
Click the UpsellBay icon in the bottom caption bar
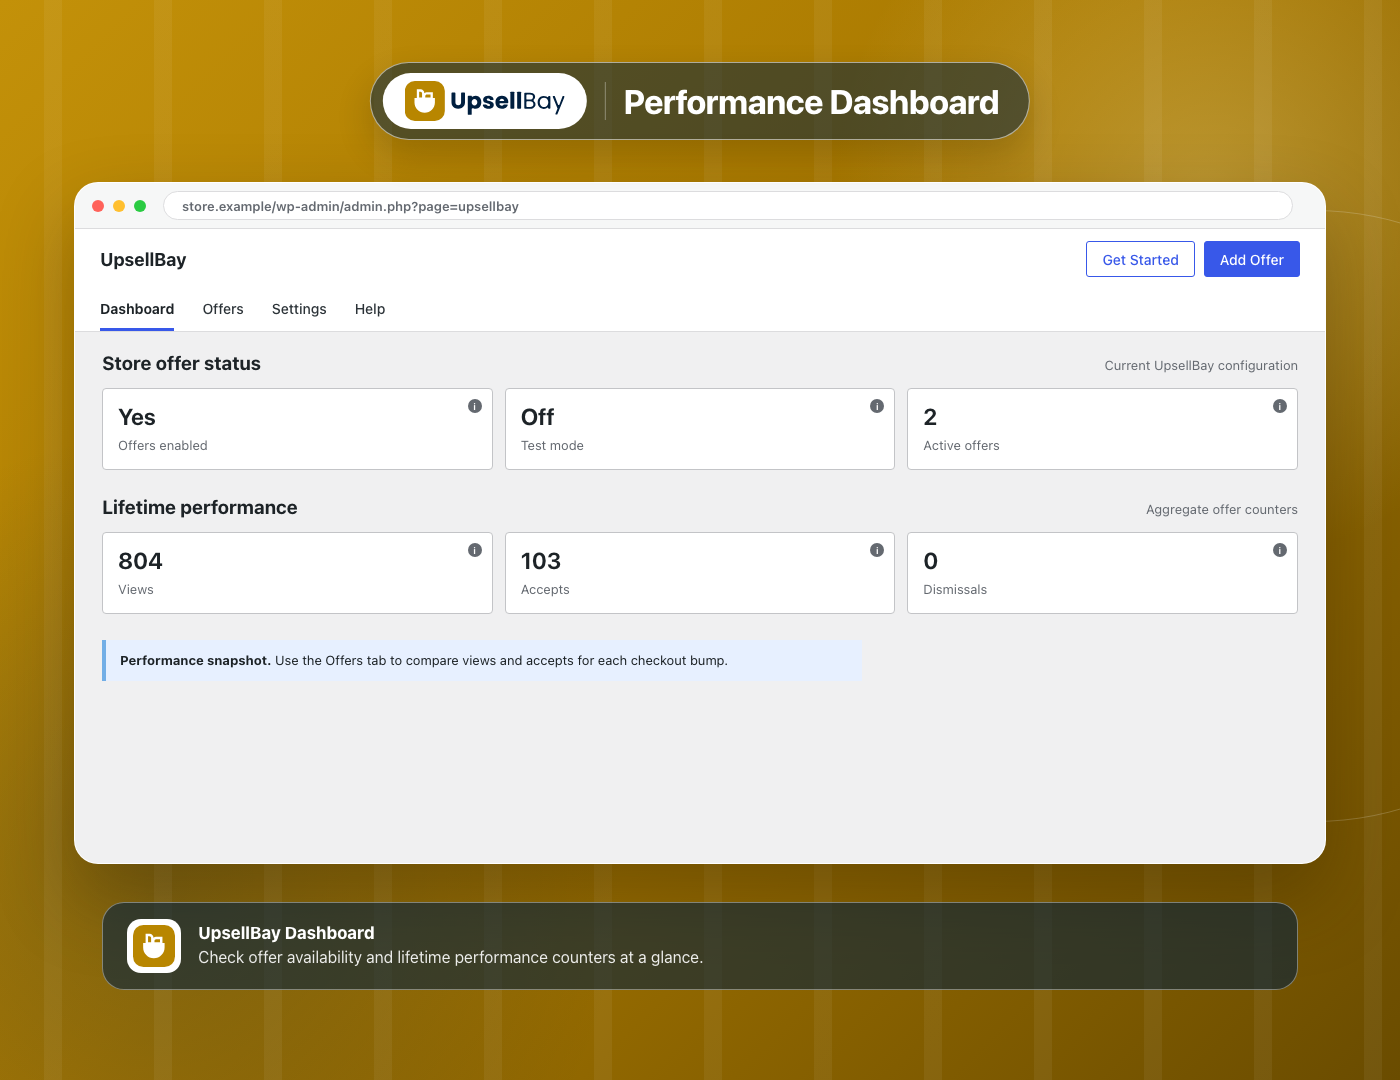pyautogui.click(x=154, y=946)
